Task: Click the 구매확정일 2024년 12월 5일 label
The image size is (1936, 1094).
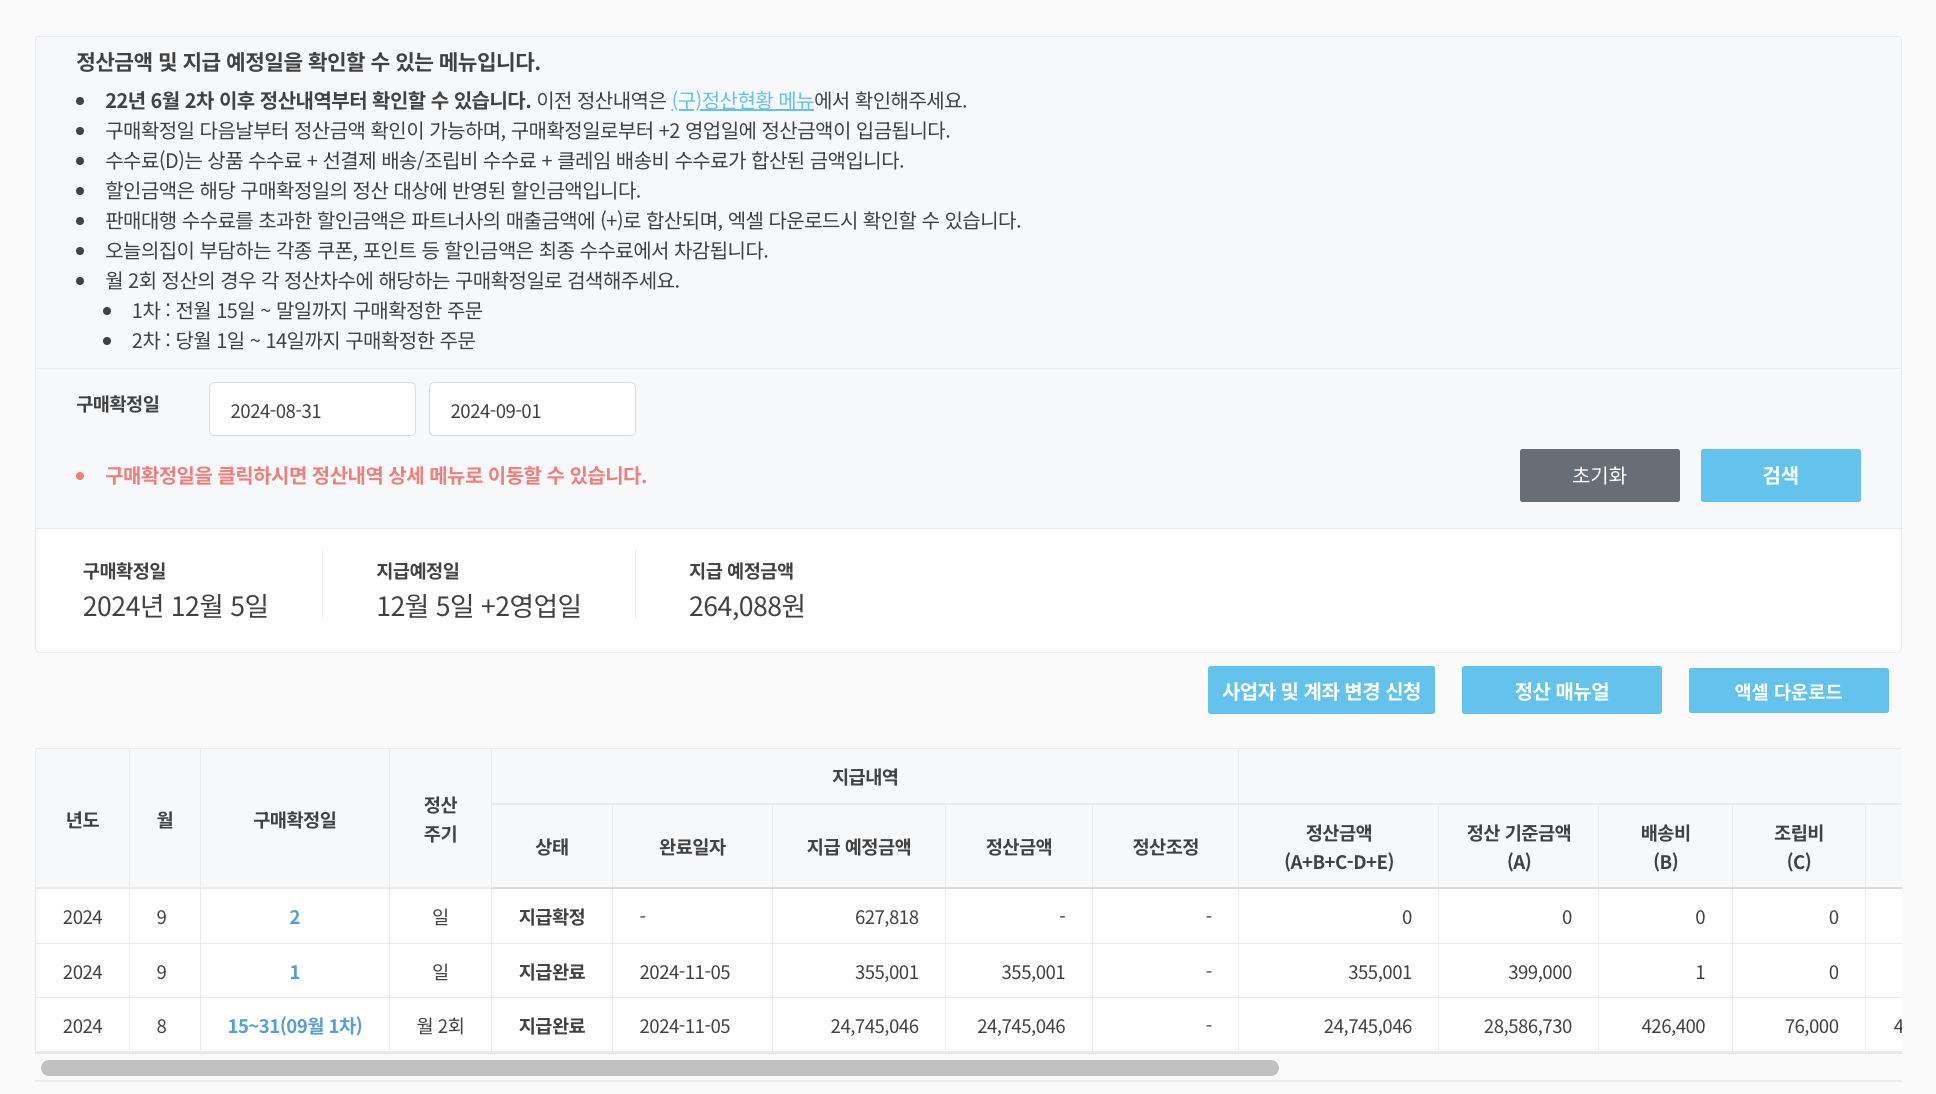Action: point(174,604)
